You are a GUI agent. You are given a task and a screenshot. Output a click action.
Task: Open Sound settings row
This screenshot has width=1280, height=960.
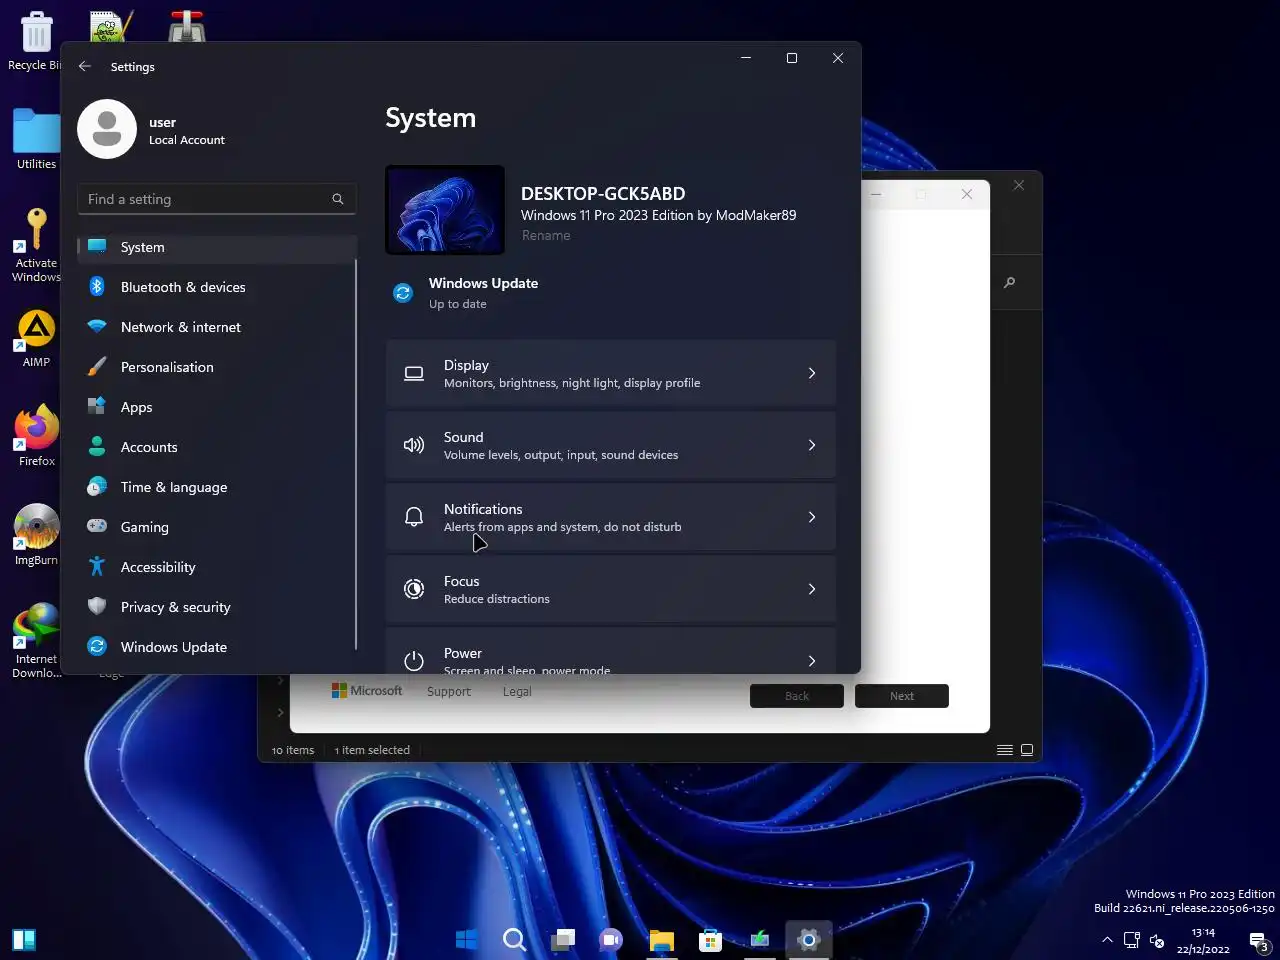coord(610,445)
